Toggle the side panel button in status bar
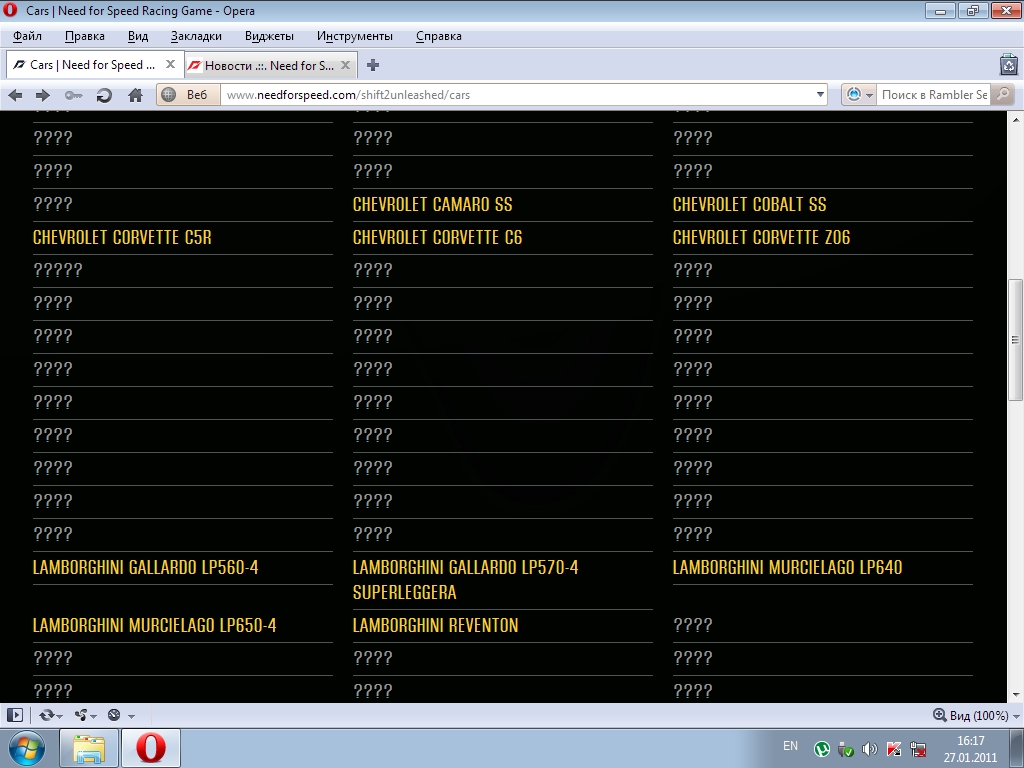 15,715
